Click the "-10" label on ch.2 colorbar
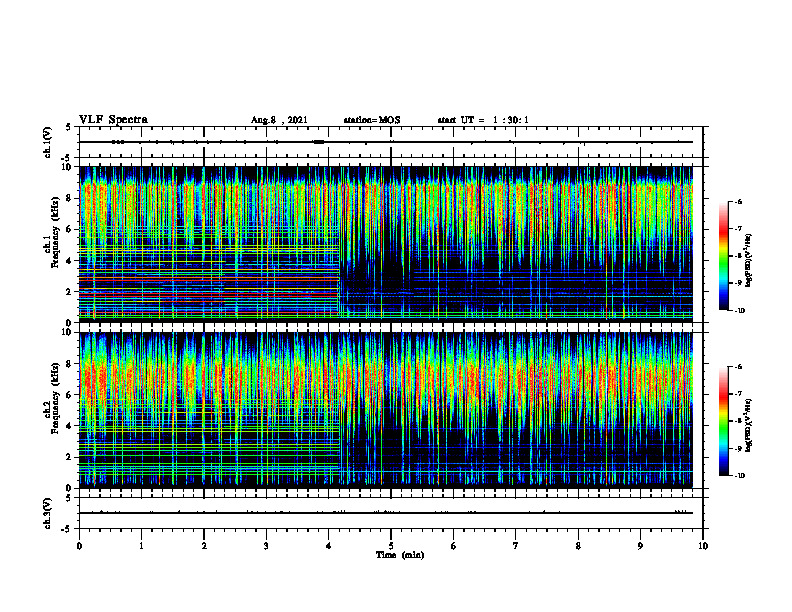Viewport: 792px width, 612px height. [x=740, y=476]
